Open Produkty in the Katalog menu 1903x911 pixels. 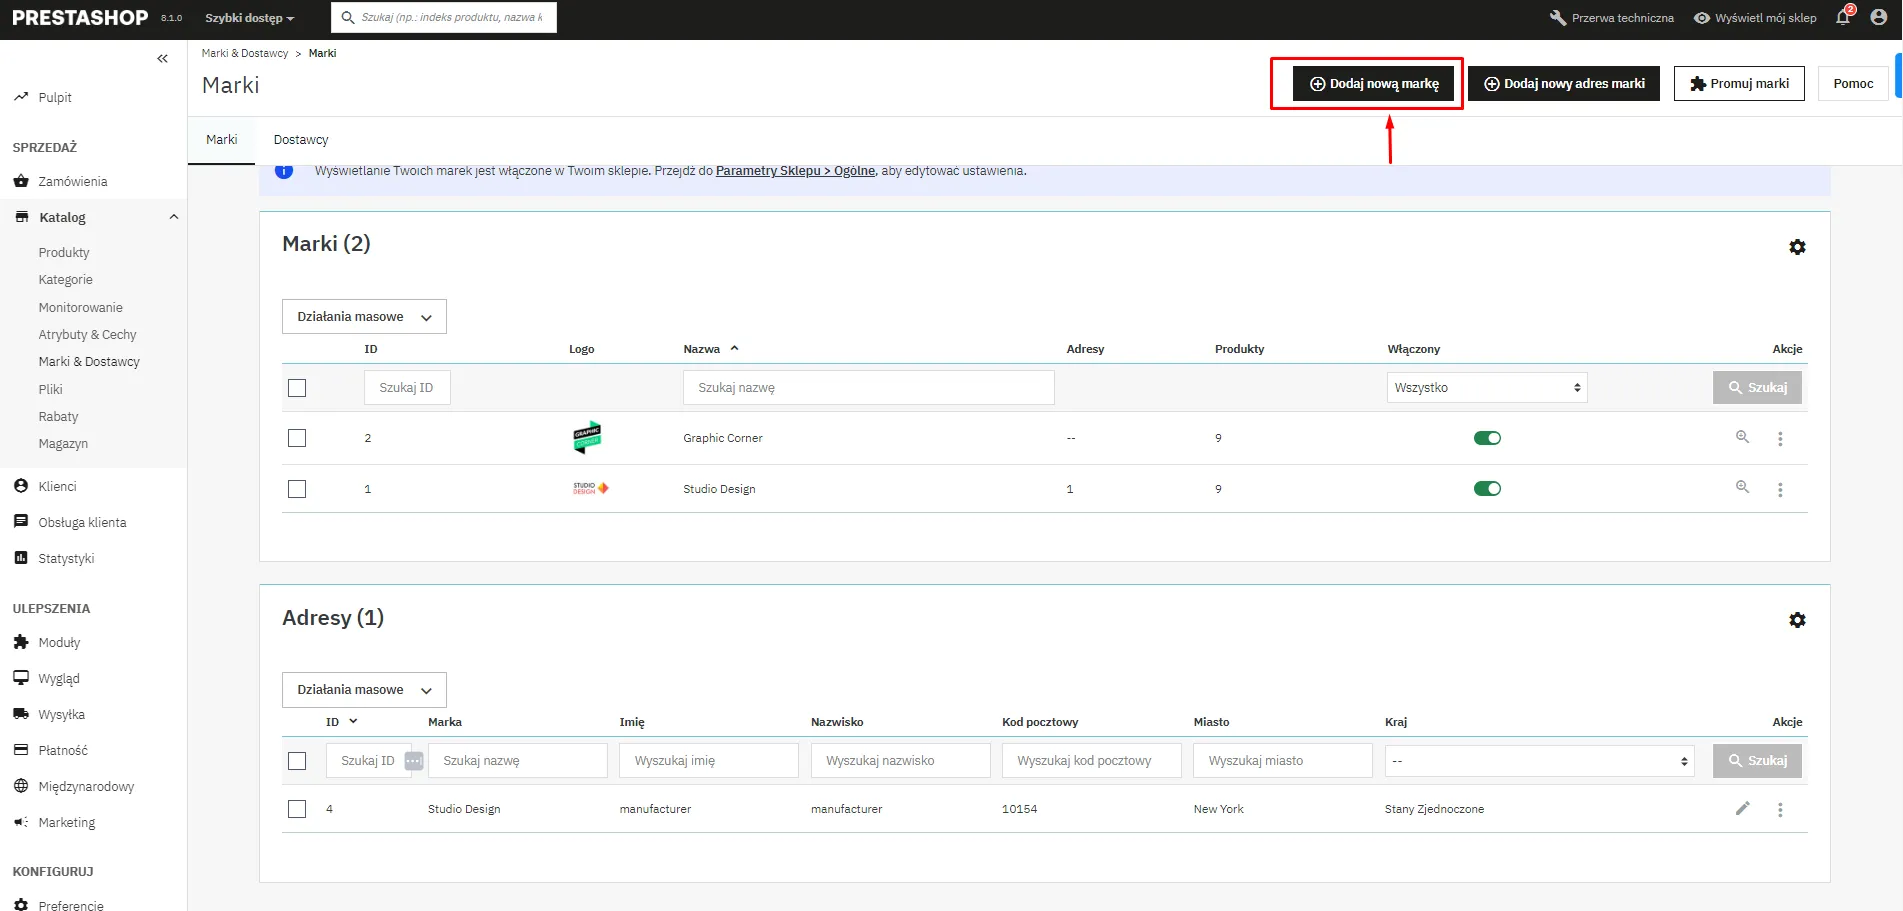tap(64, 252)
